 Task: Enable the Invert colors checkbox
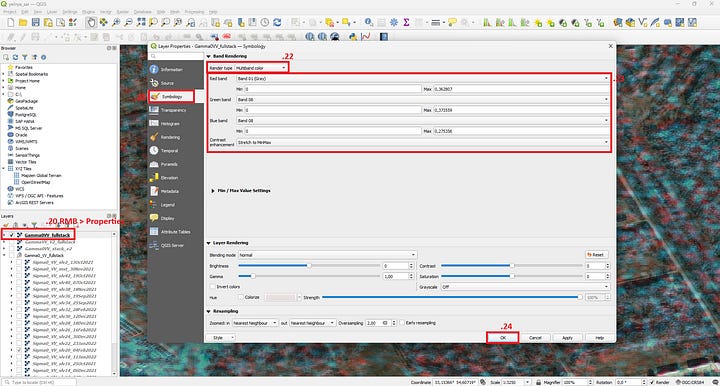(213, 286)
